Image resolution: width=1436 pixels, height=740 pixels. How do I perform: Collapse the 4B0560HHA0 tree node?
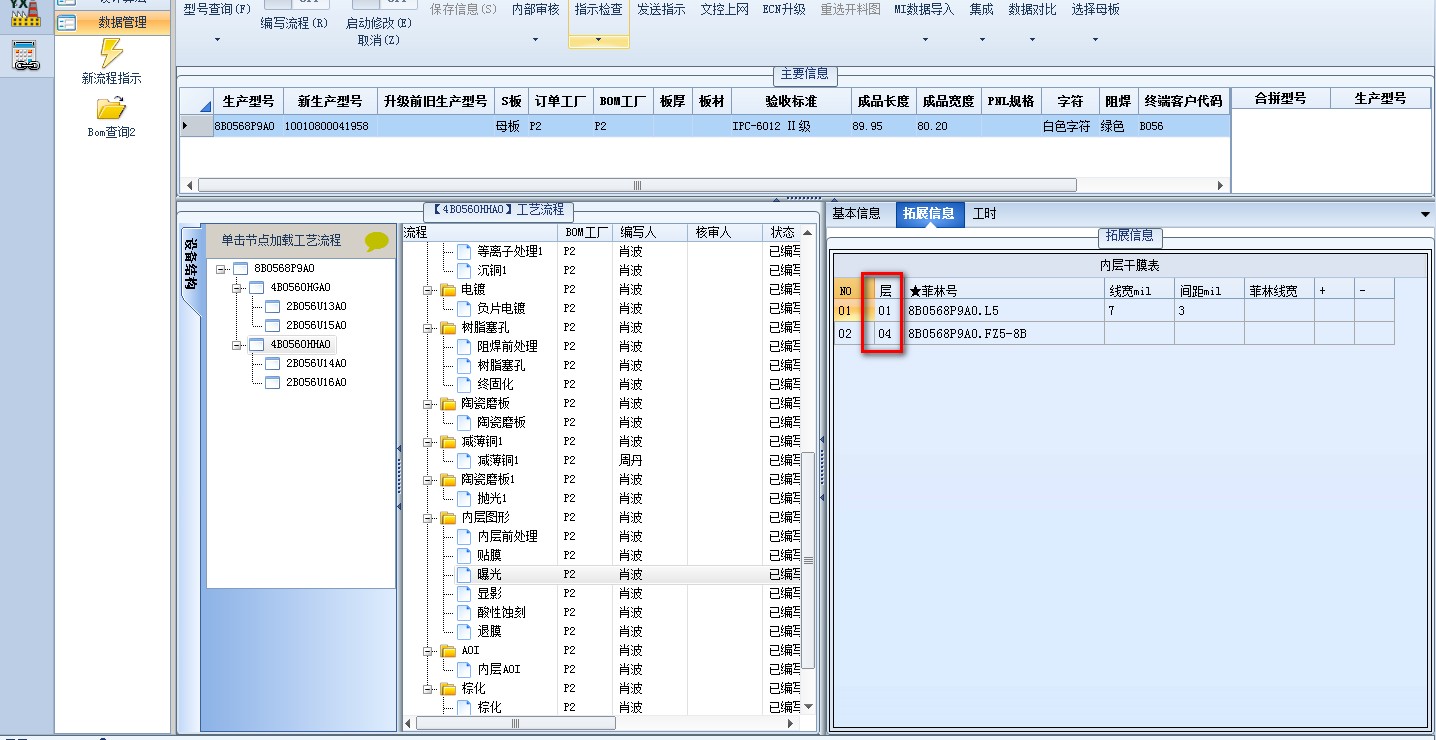pyautogui.click(x=237, y=345)
